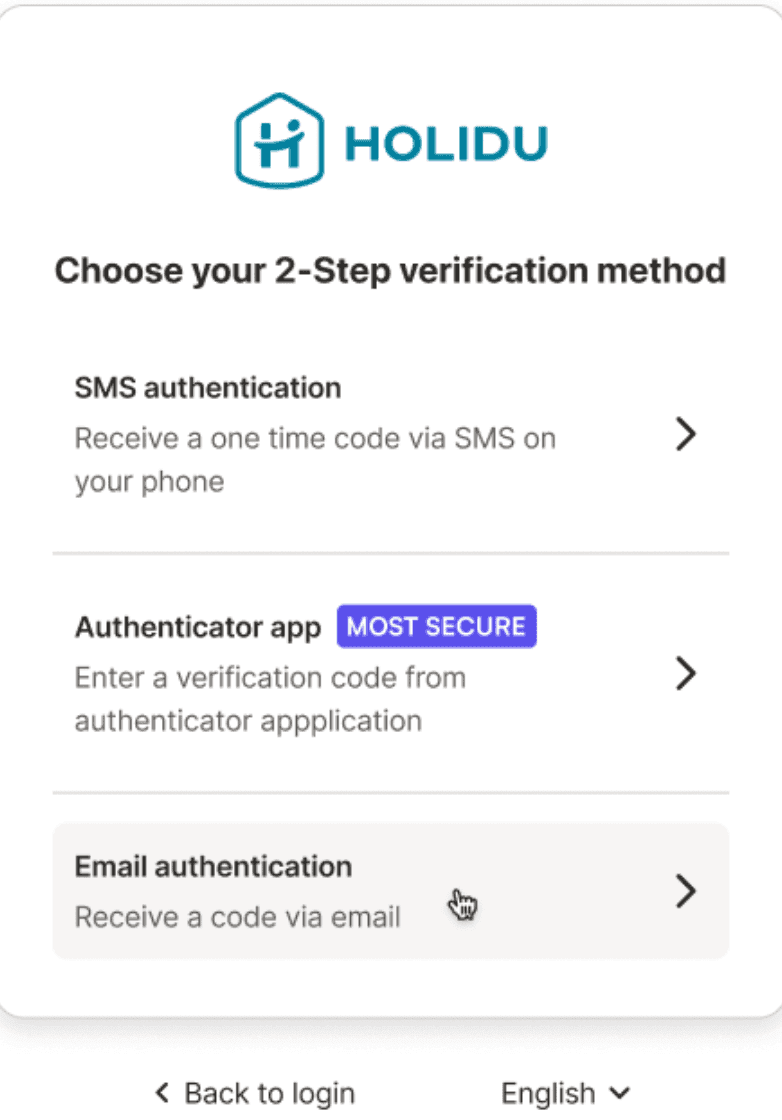Click divider line below SMS authentication option

click(390, 553)
